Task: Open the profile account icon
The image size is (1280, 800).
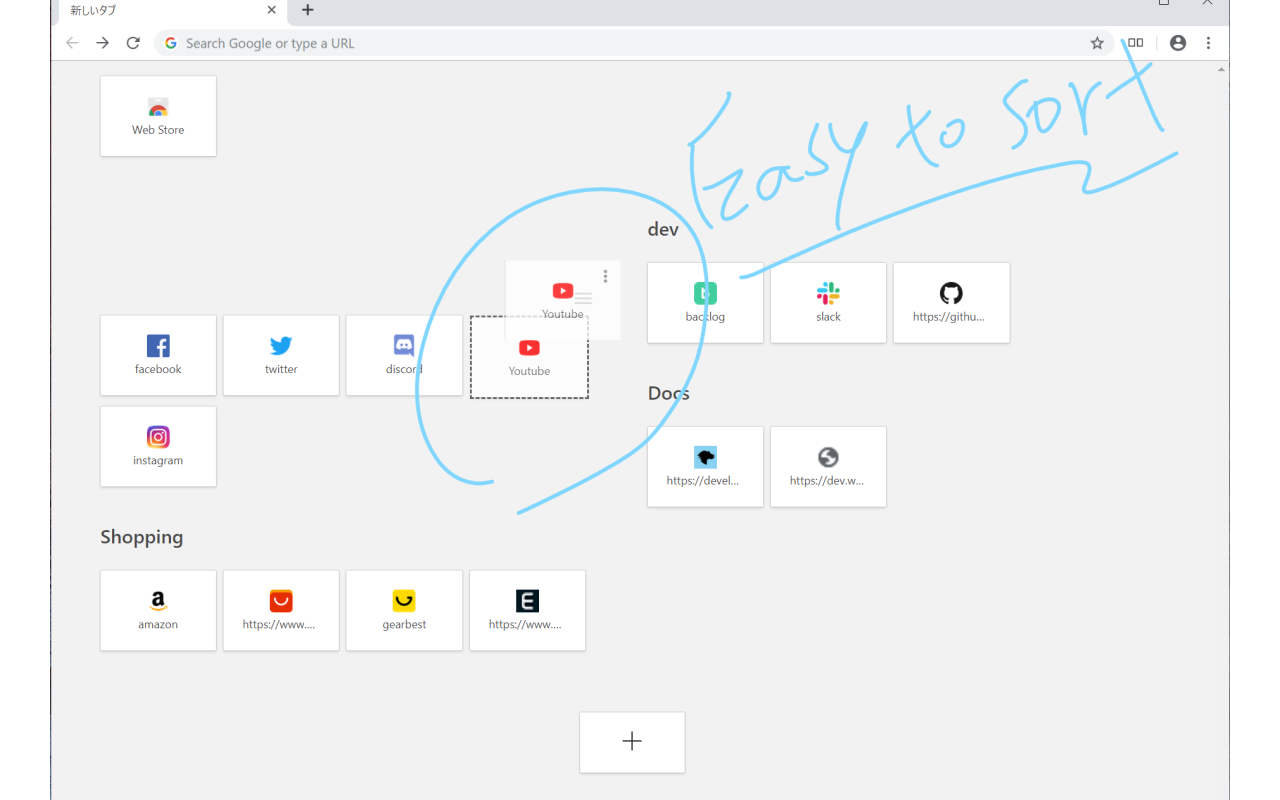Action: [1178, 43]
